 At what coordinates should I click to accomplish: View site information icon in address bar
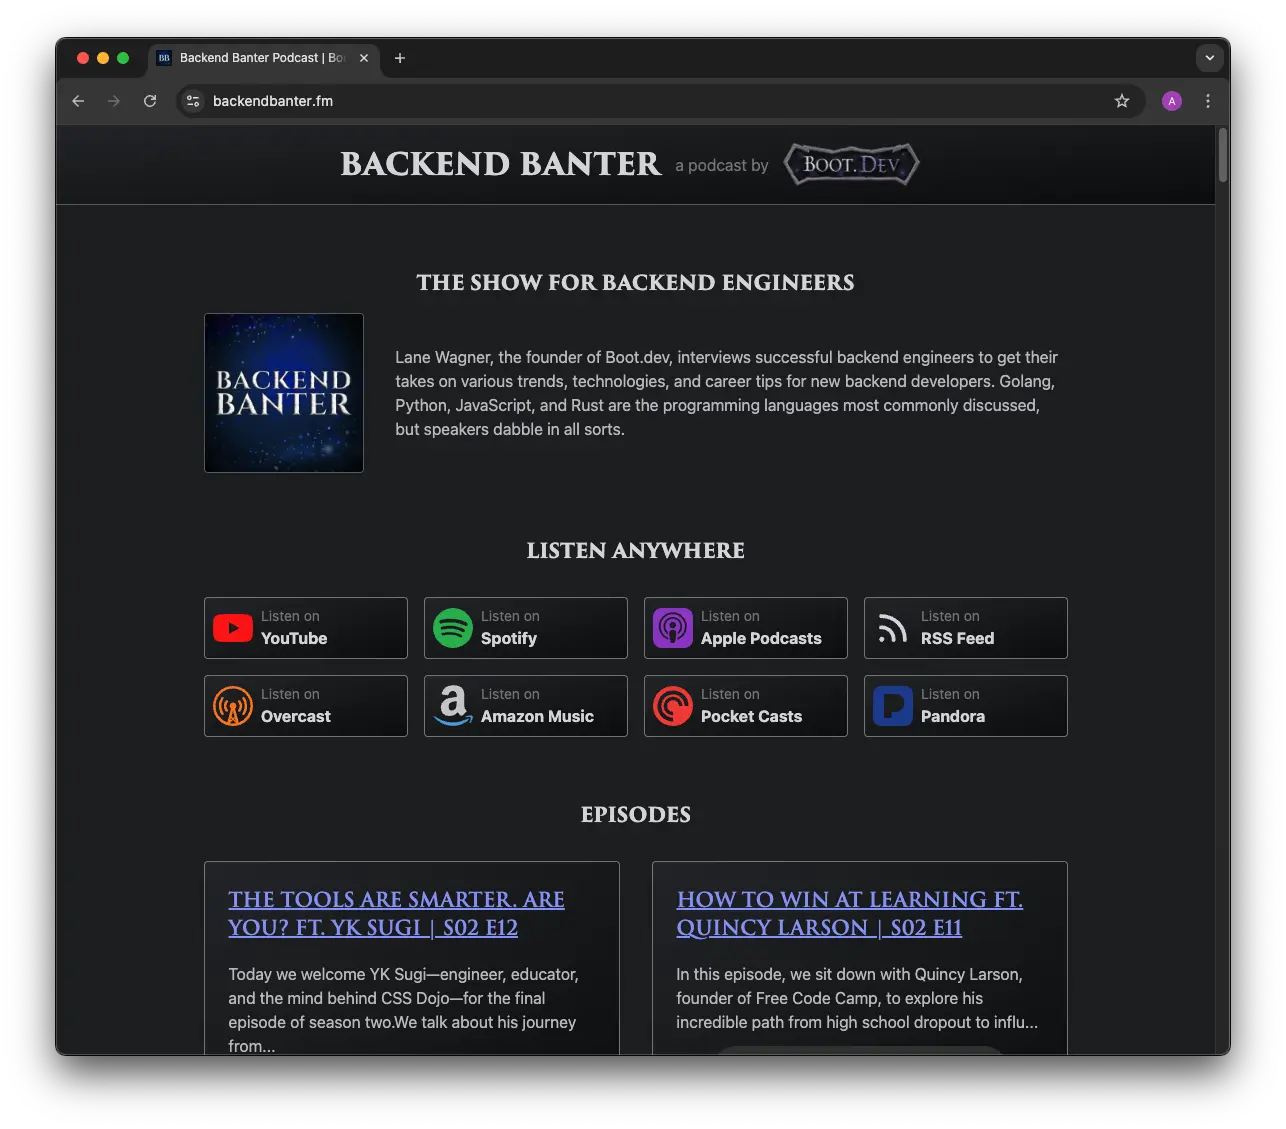tap(194, 101)
